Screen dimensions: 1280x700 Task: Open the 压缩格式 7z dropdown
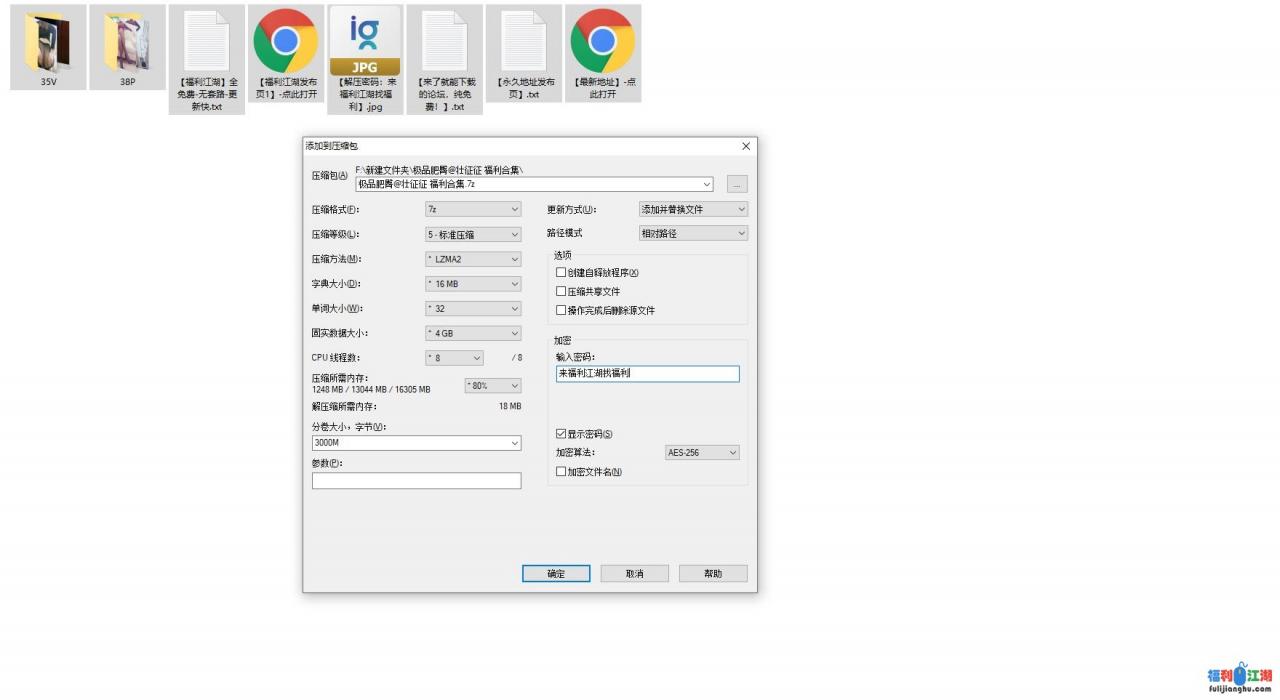click(x=473, y=210)
